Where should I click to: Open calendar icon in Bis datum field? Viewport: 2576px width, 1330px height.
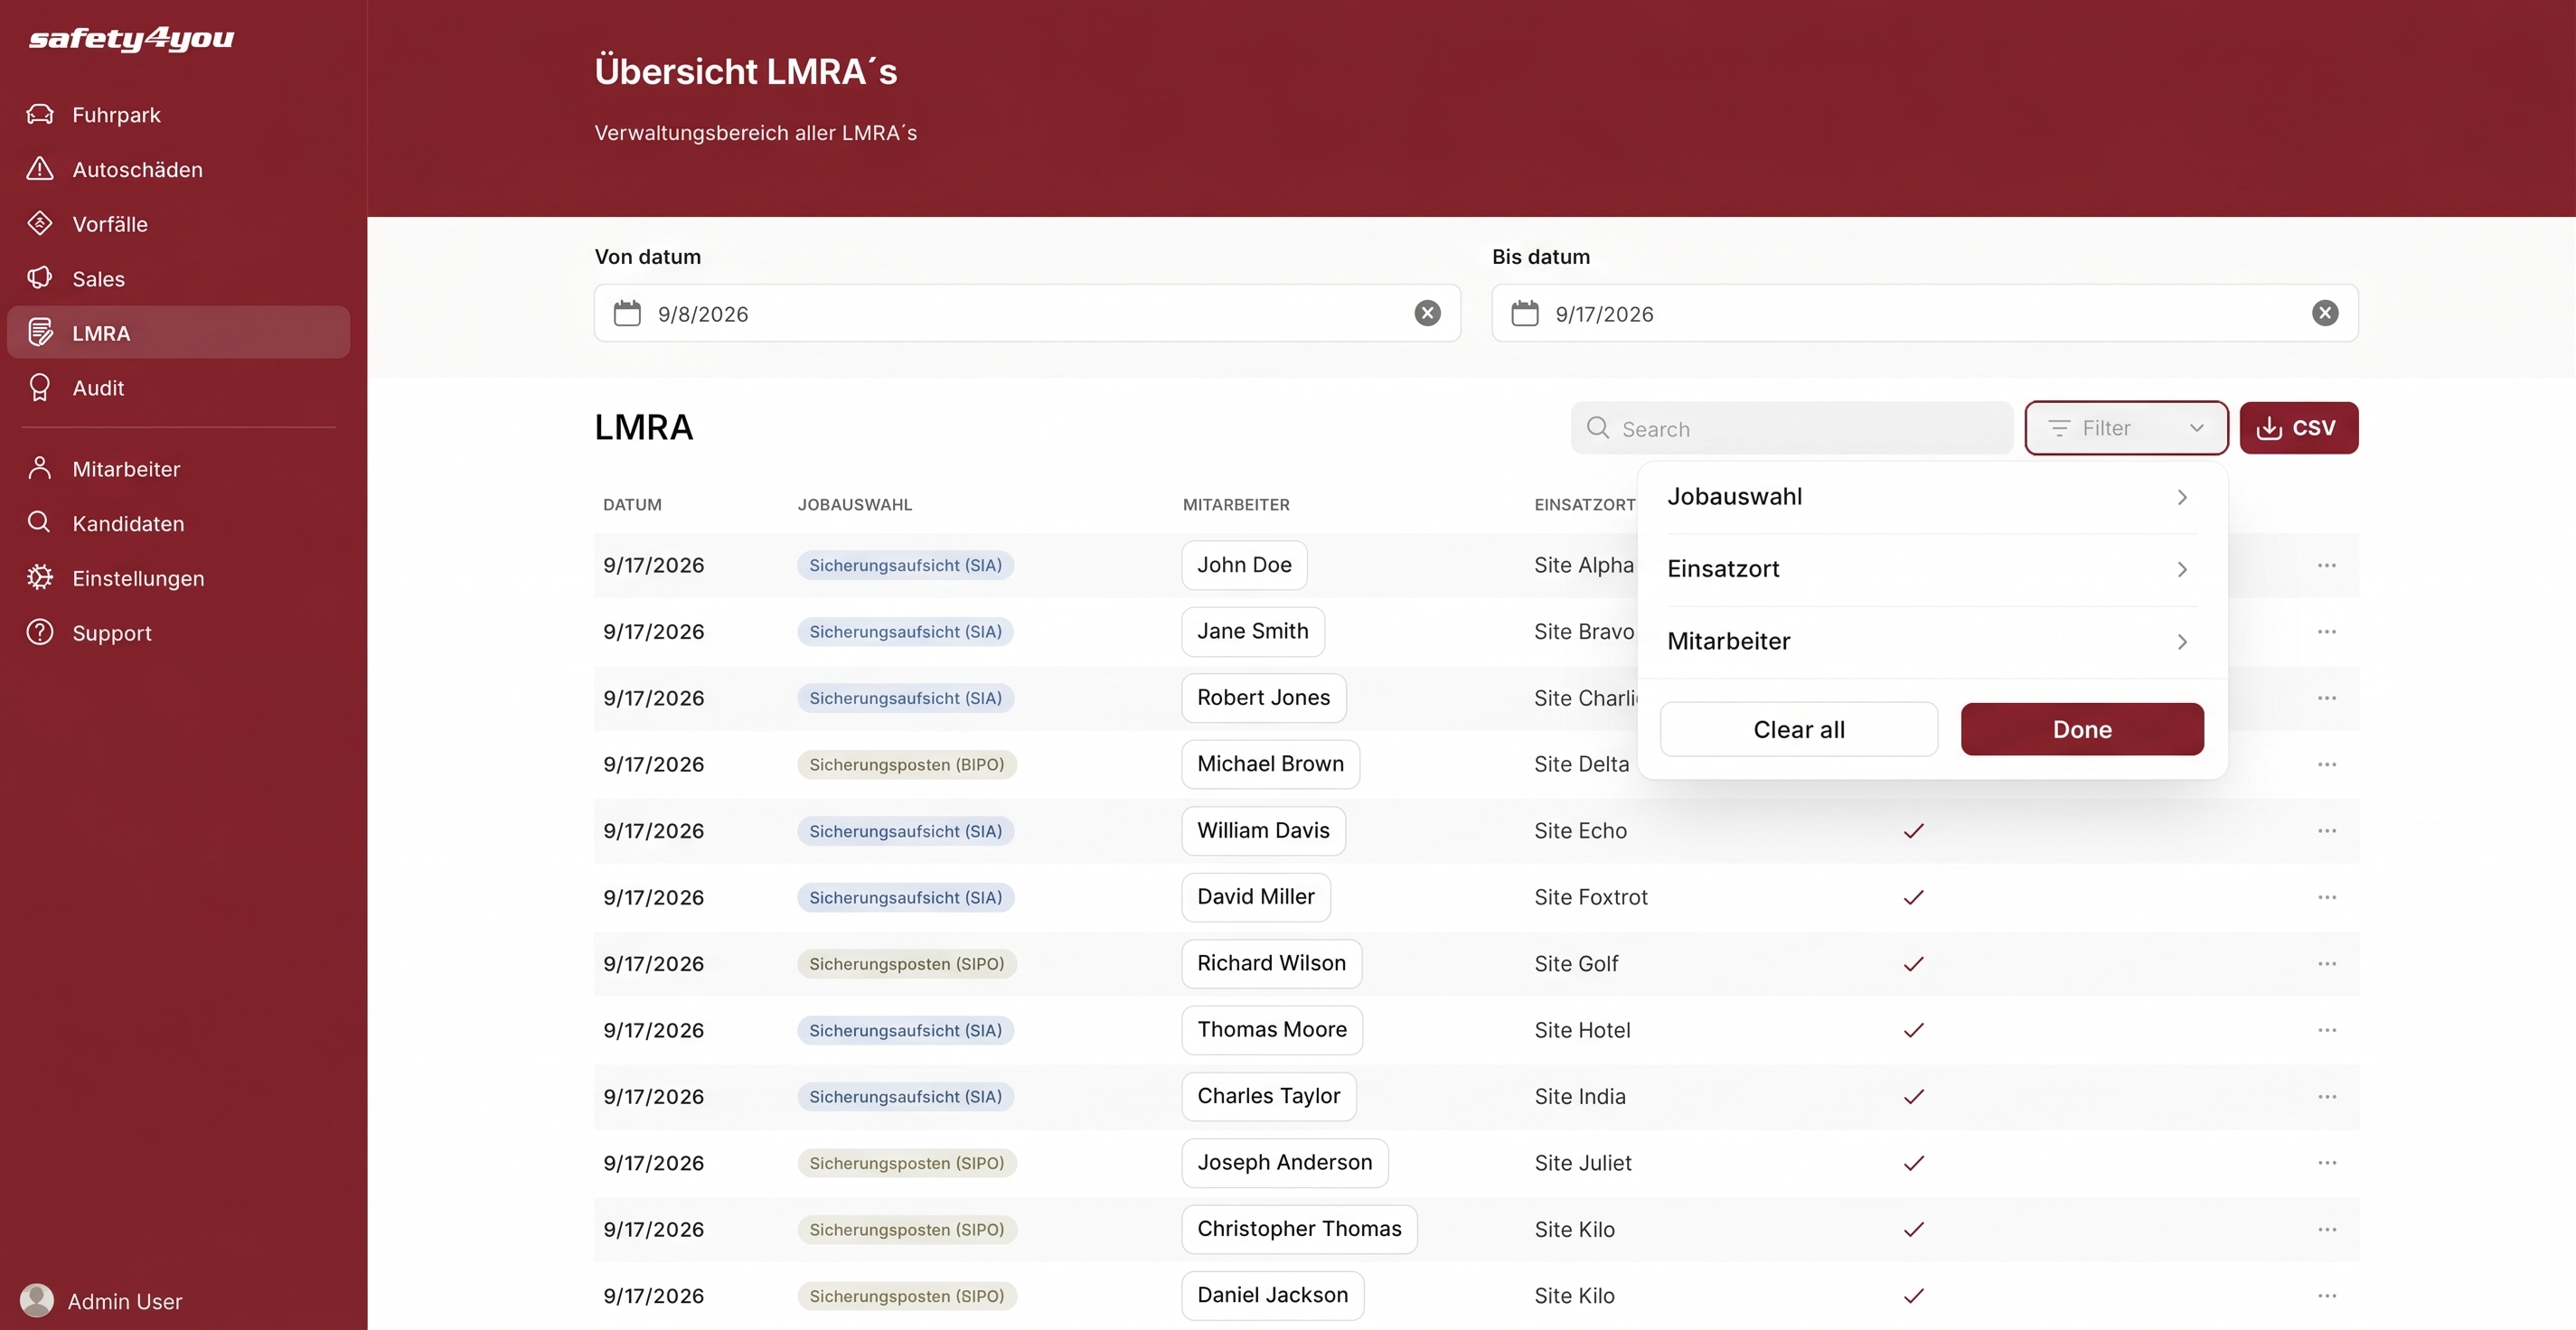point(1525,313)
